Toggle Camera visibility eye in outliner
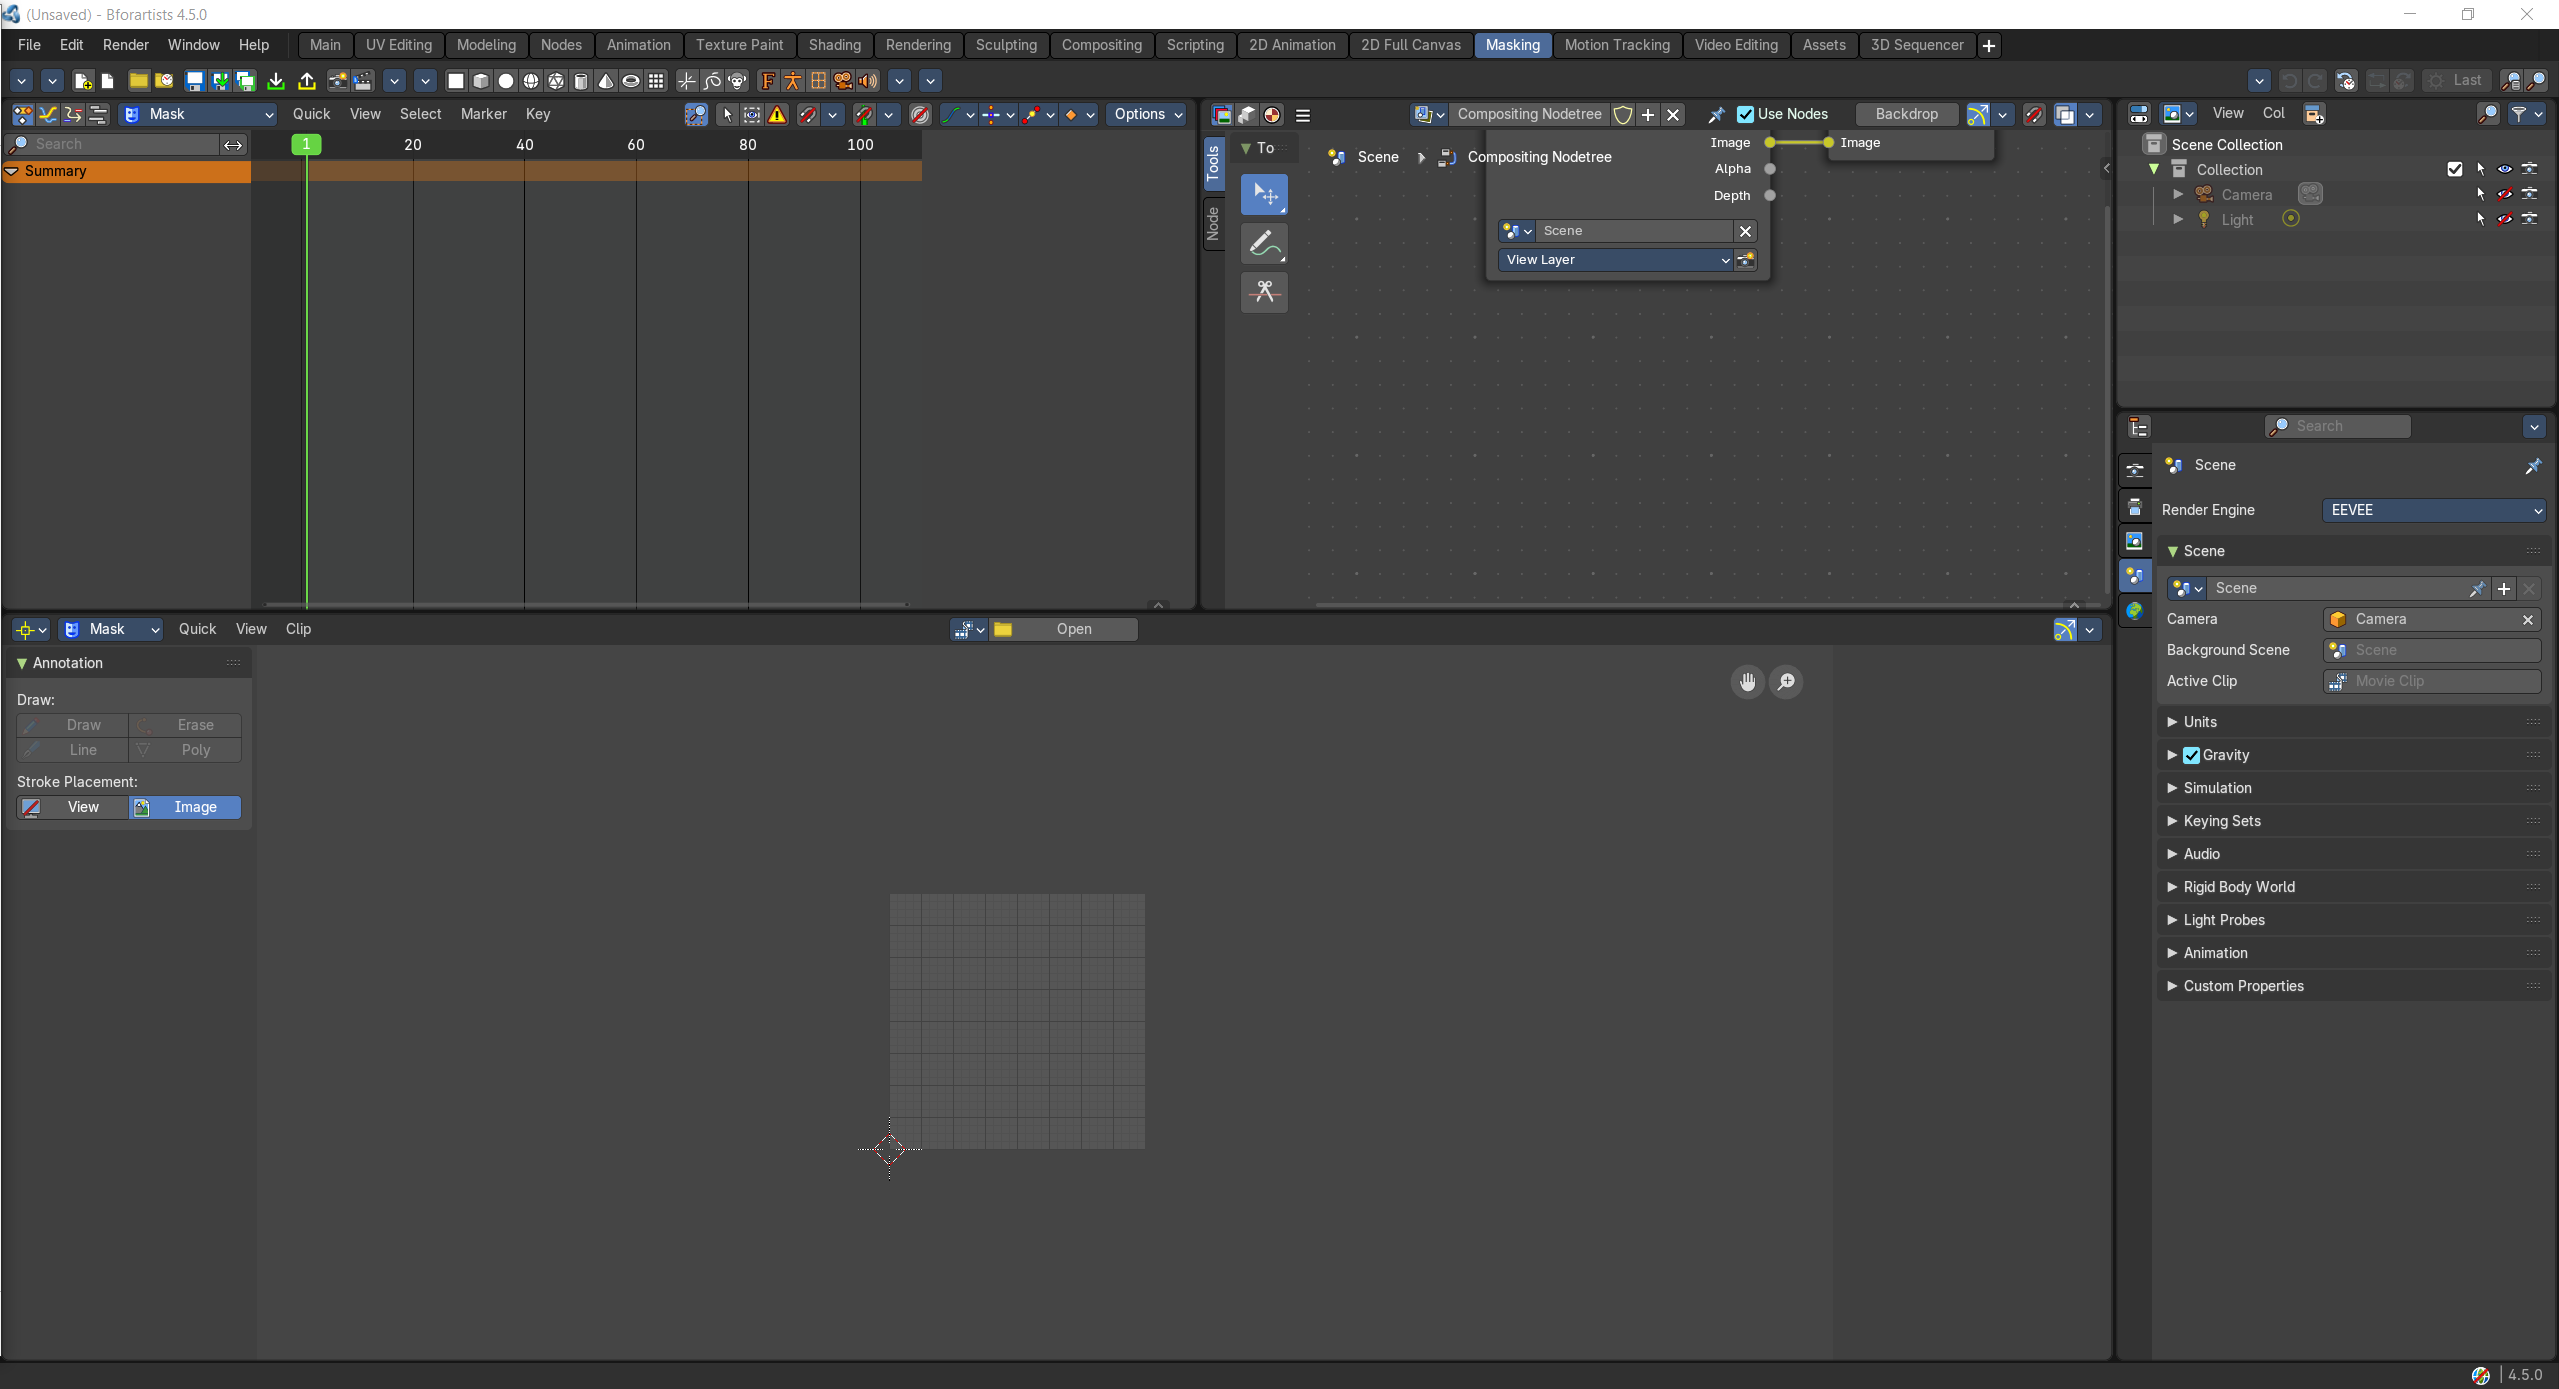Viewport: 2559px width, 1389px height. point(2504,194)
